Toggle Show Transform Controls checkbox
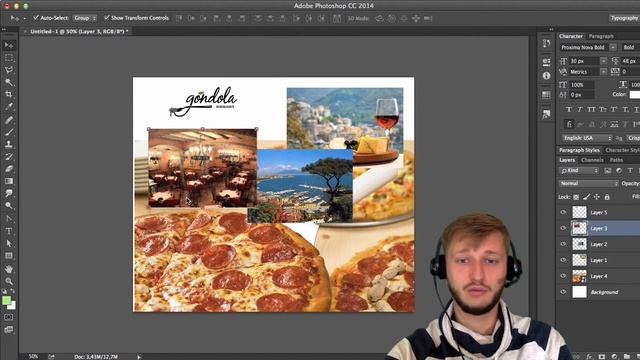This screenshot has width=640, height=360. tap(107, 18)
